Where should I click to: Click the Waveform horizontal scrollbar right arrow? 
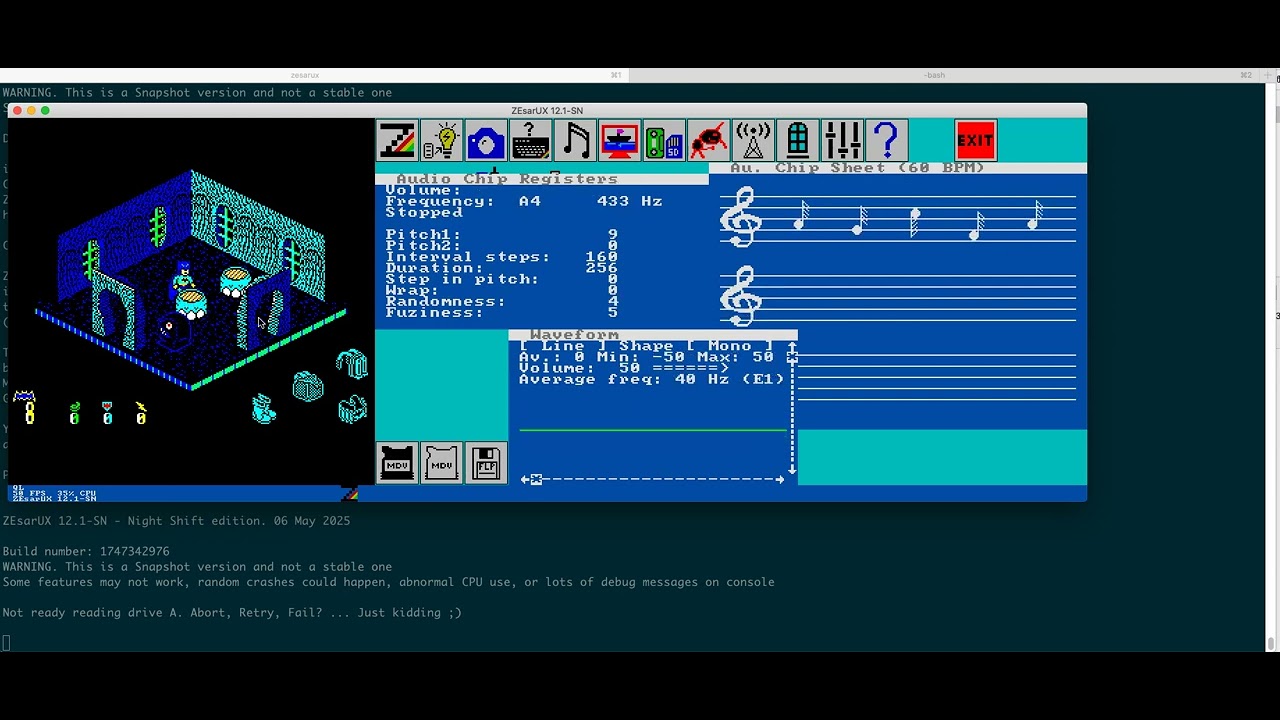[x=780, y=479]
